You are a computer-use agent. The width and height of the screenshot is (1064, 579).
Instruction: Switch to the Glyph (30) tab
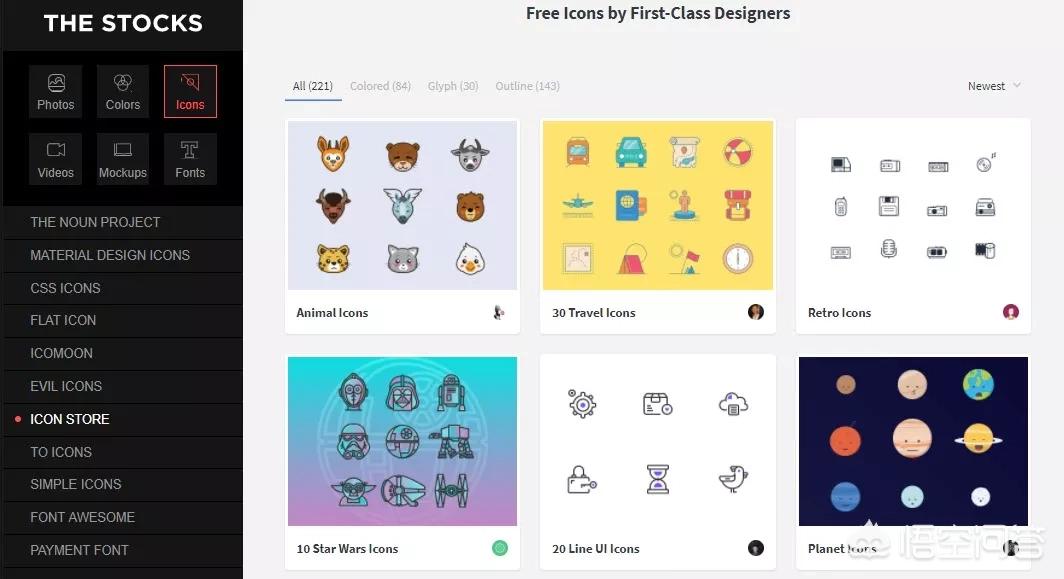tap(453, 86)
